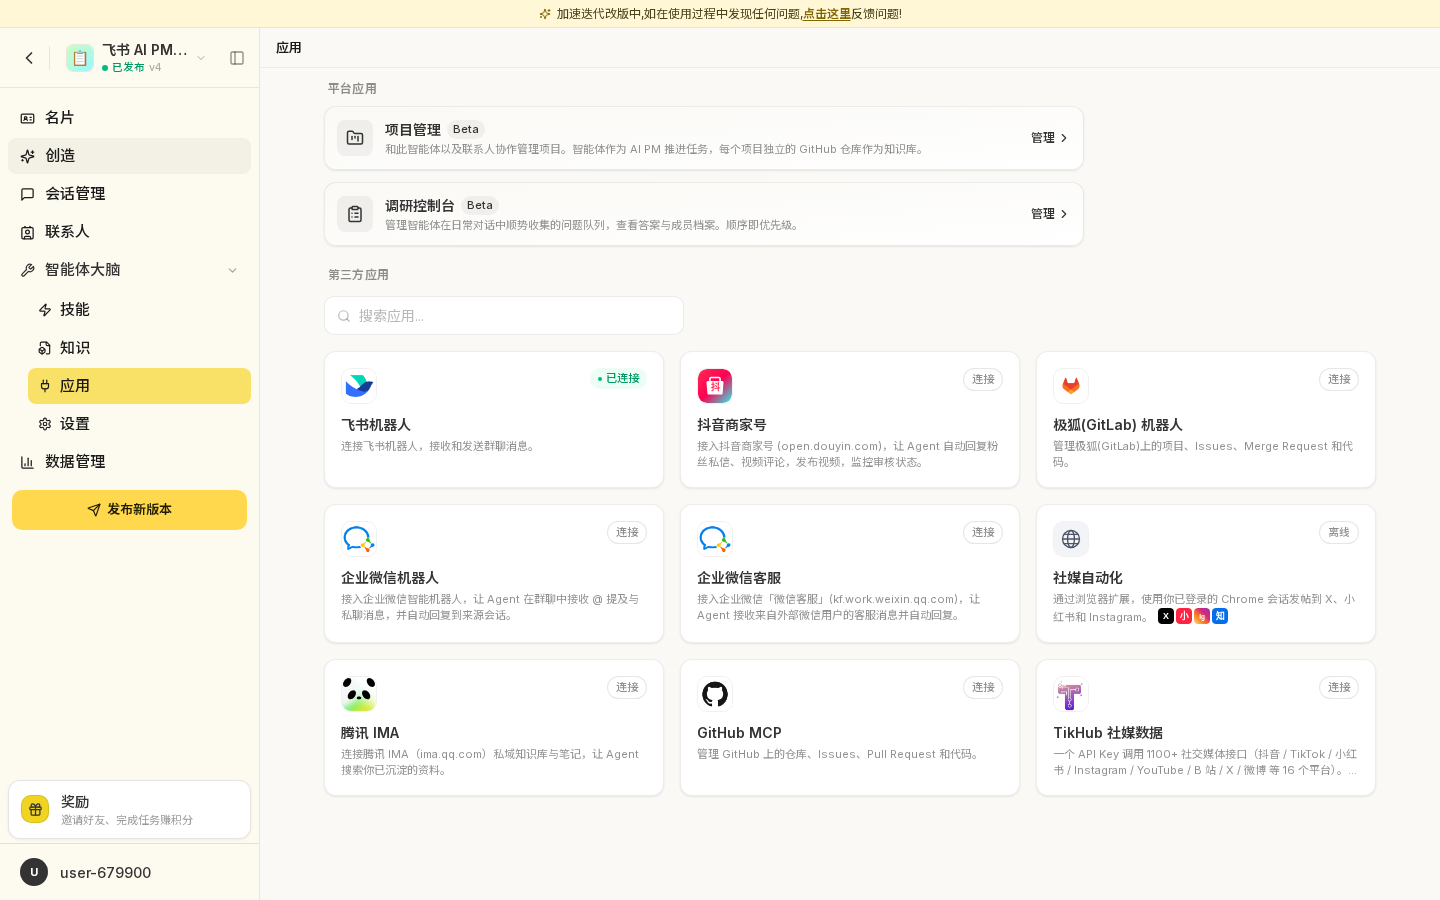Click the 社媒自动化 globe icon

click(1071, 539)
